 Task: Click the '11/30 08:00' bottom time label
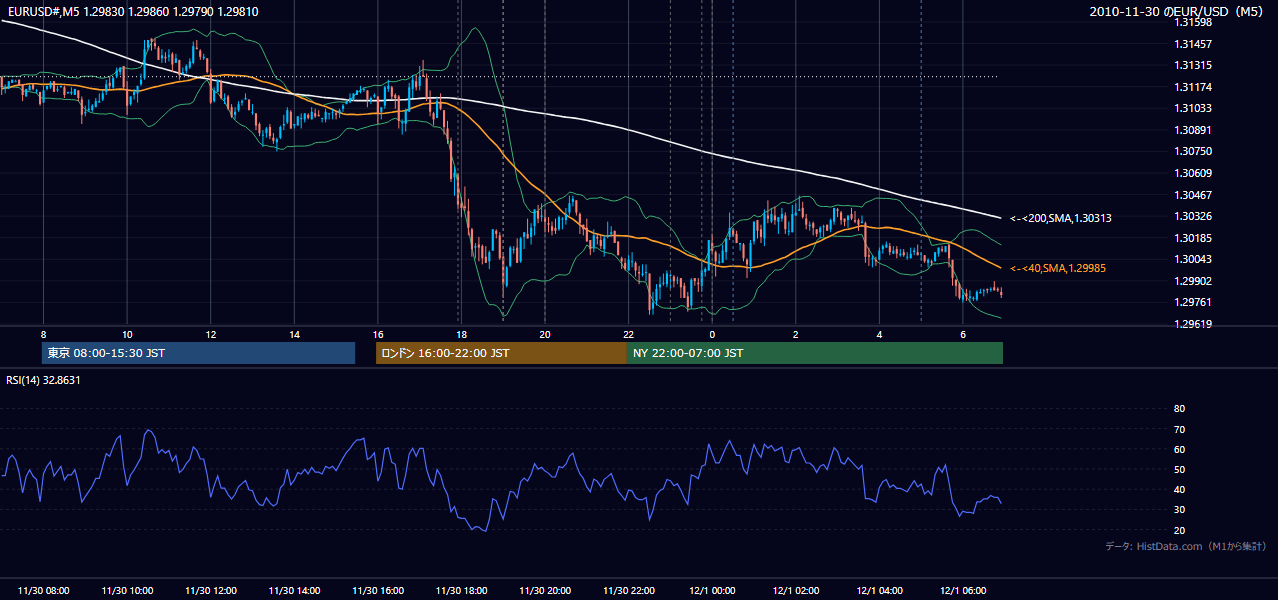44,591
